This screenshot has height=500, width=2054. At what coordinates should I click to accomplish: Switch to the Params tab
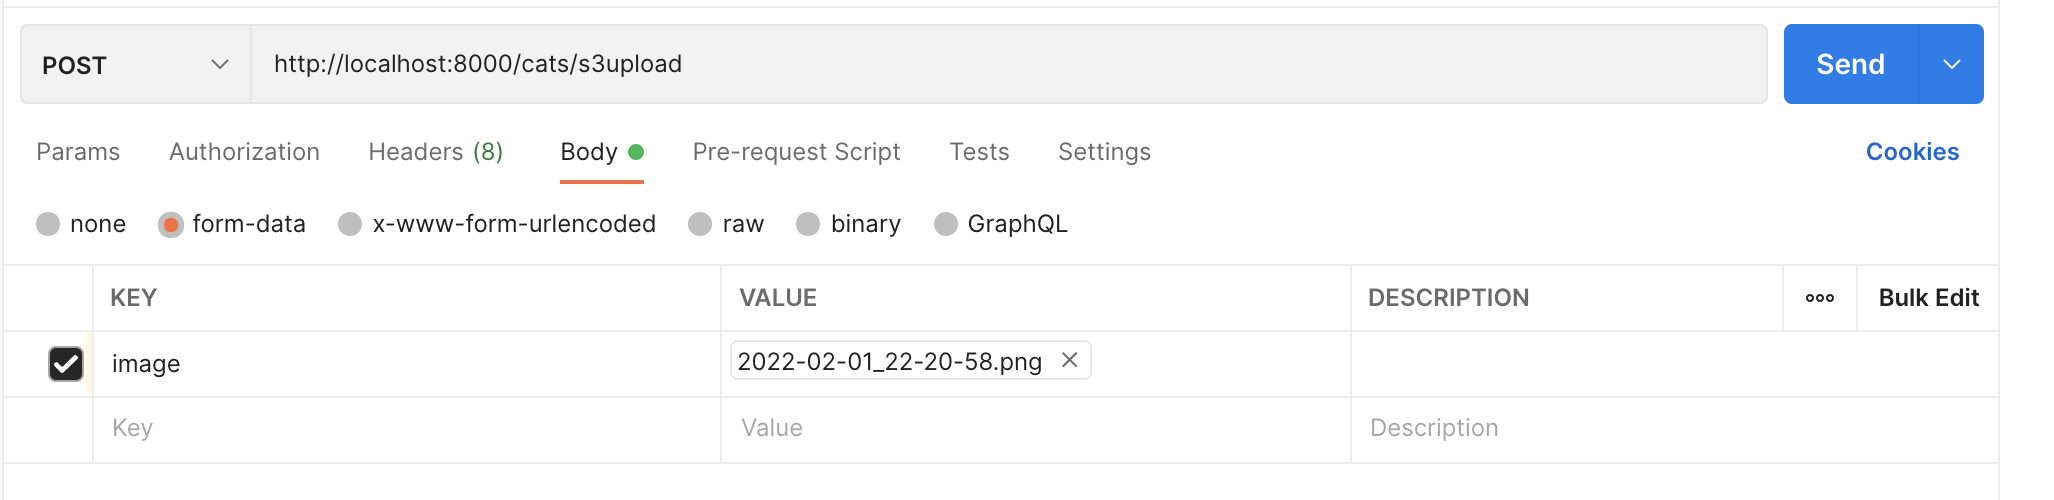coord(78,152)
